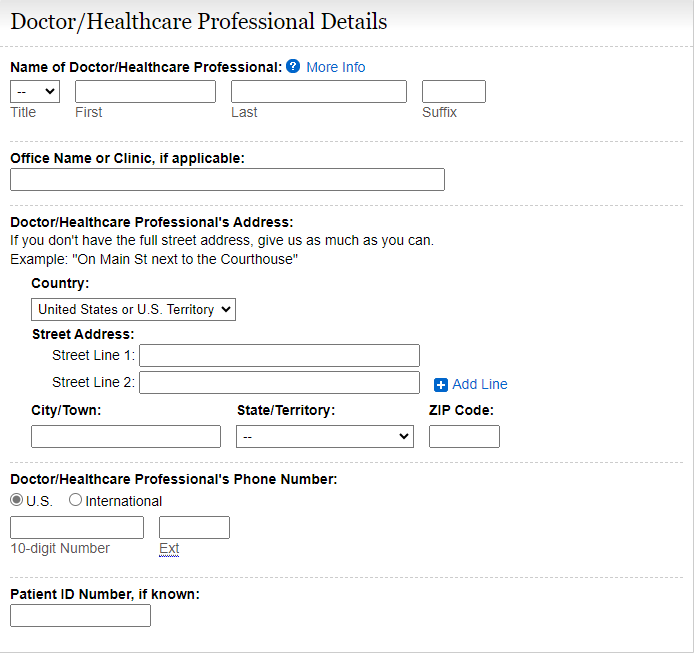
Task: Expand the State/Territory dropdown
Action: click(x=325, y=436)
